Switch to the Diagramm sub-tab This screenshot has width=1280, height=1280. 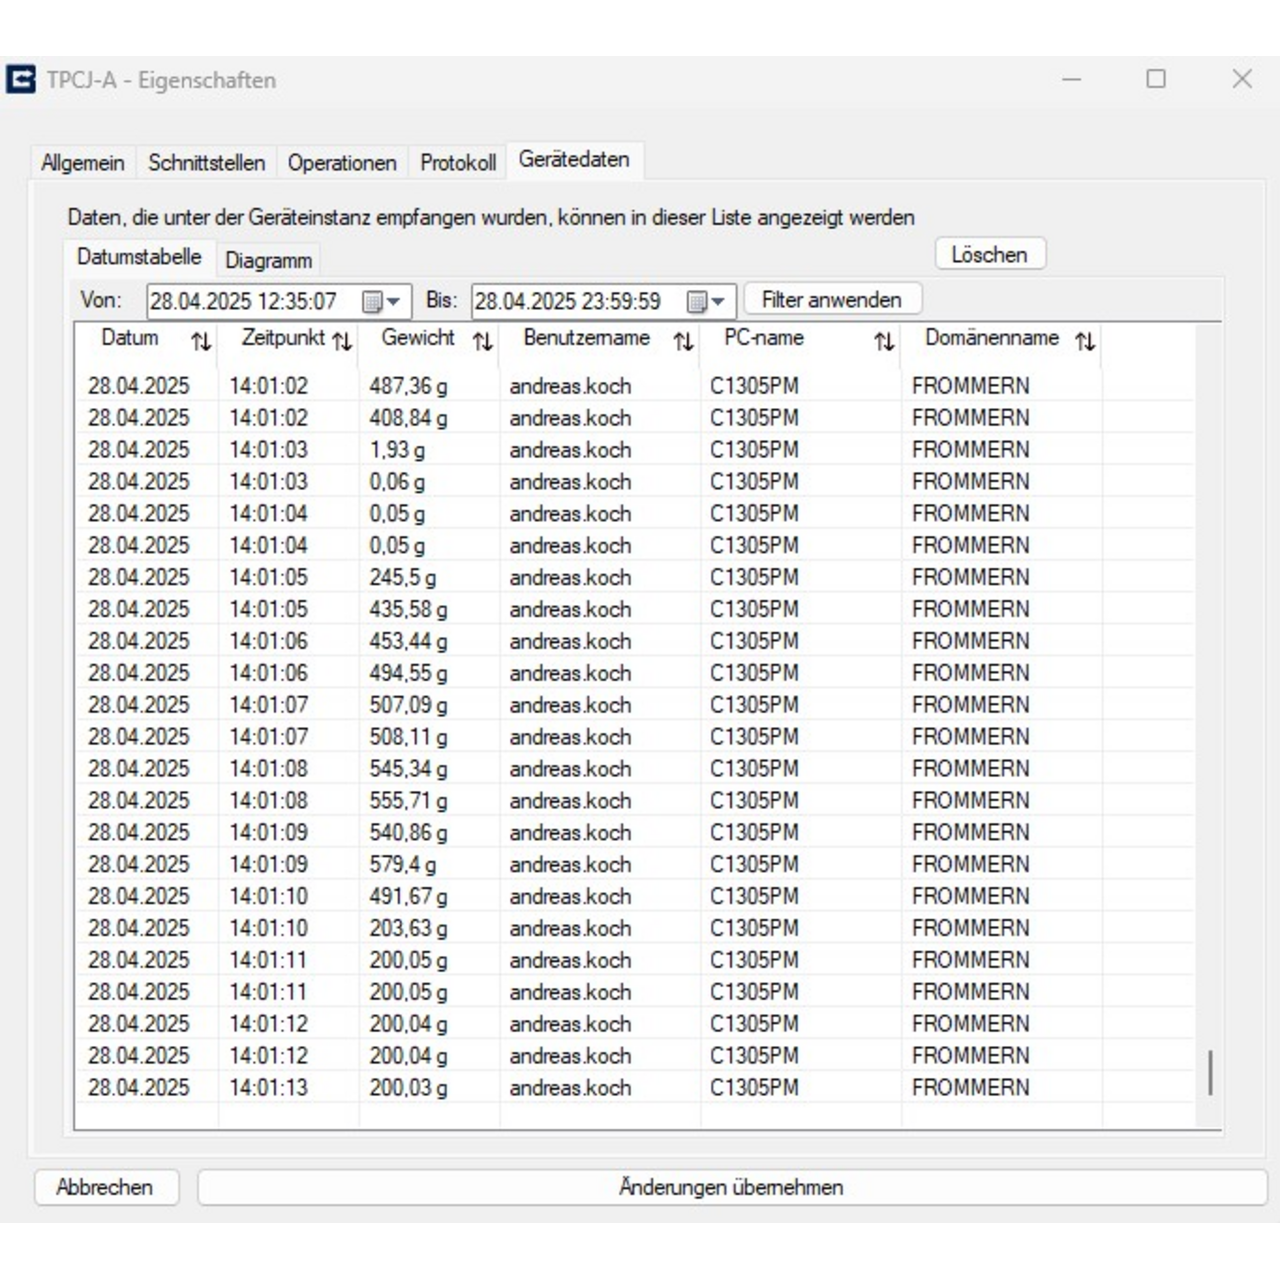269,260
